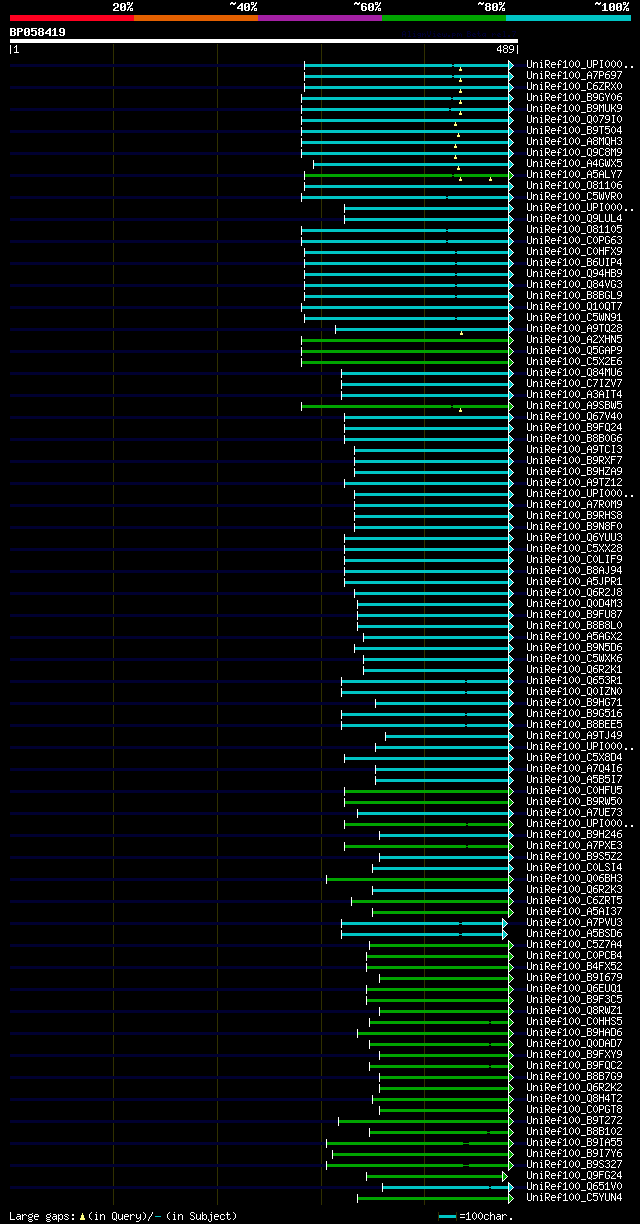This screenshot has width=640, height=1224.
Task: Select hit label UniRef100_B9HAD6
Action: coord(574,1033)
